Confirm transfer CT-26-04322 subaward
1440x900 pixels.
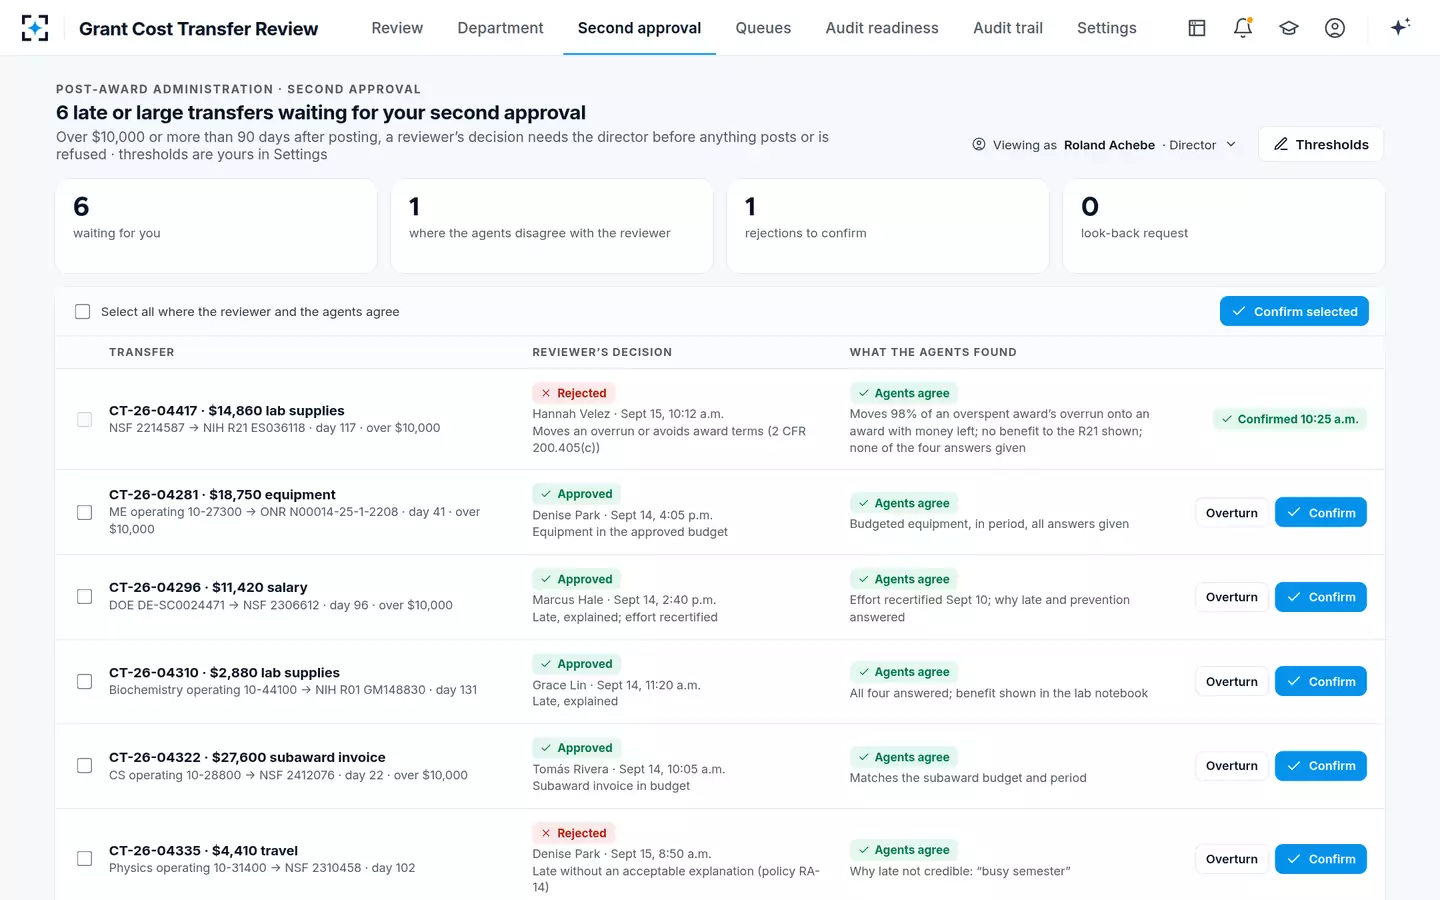[1321, 766]
